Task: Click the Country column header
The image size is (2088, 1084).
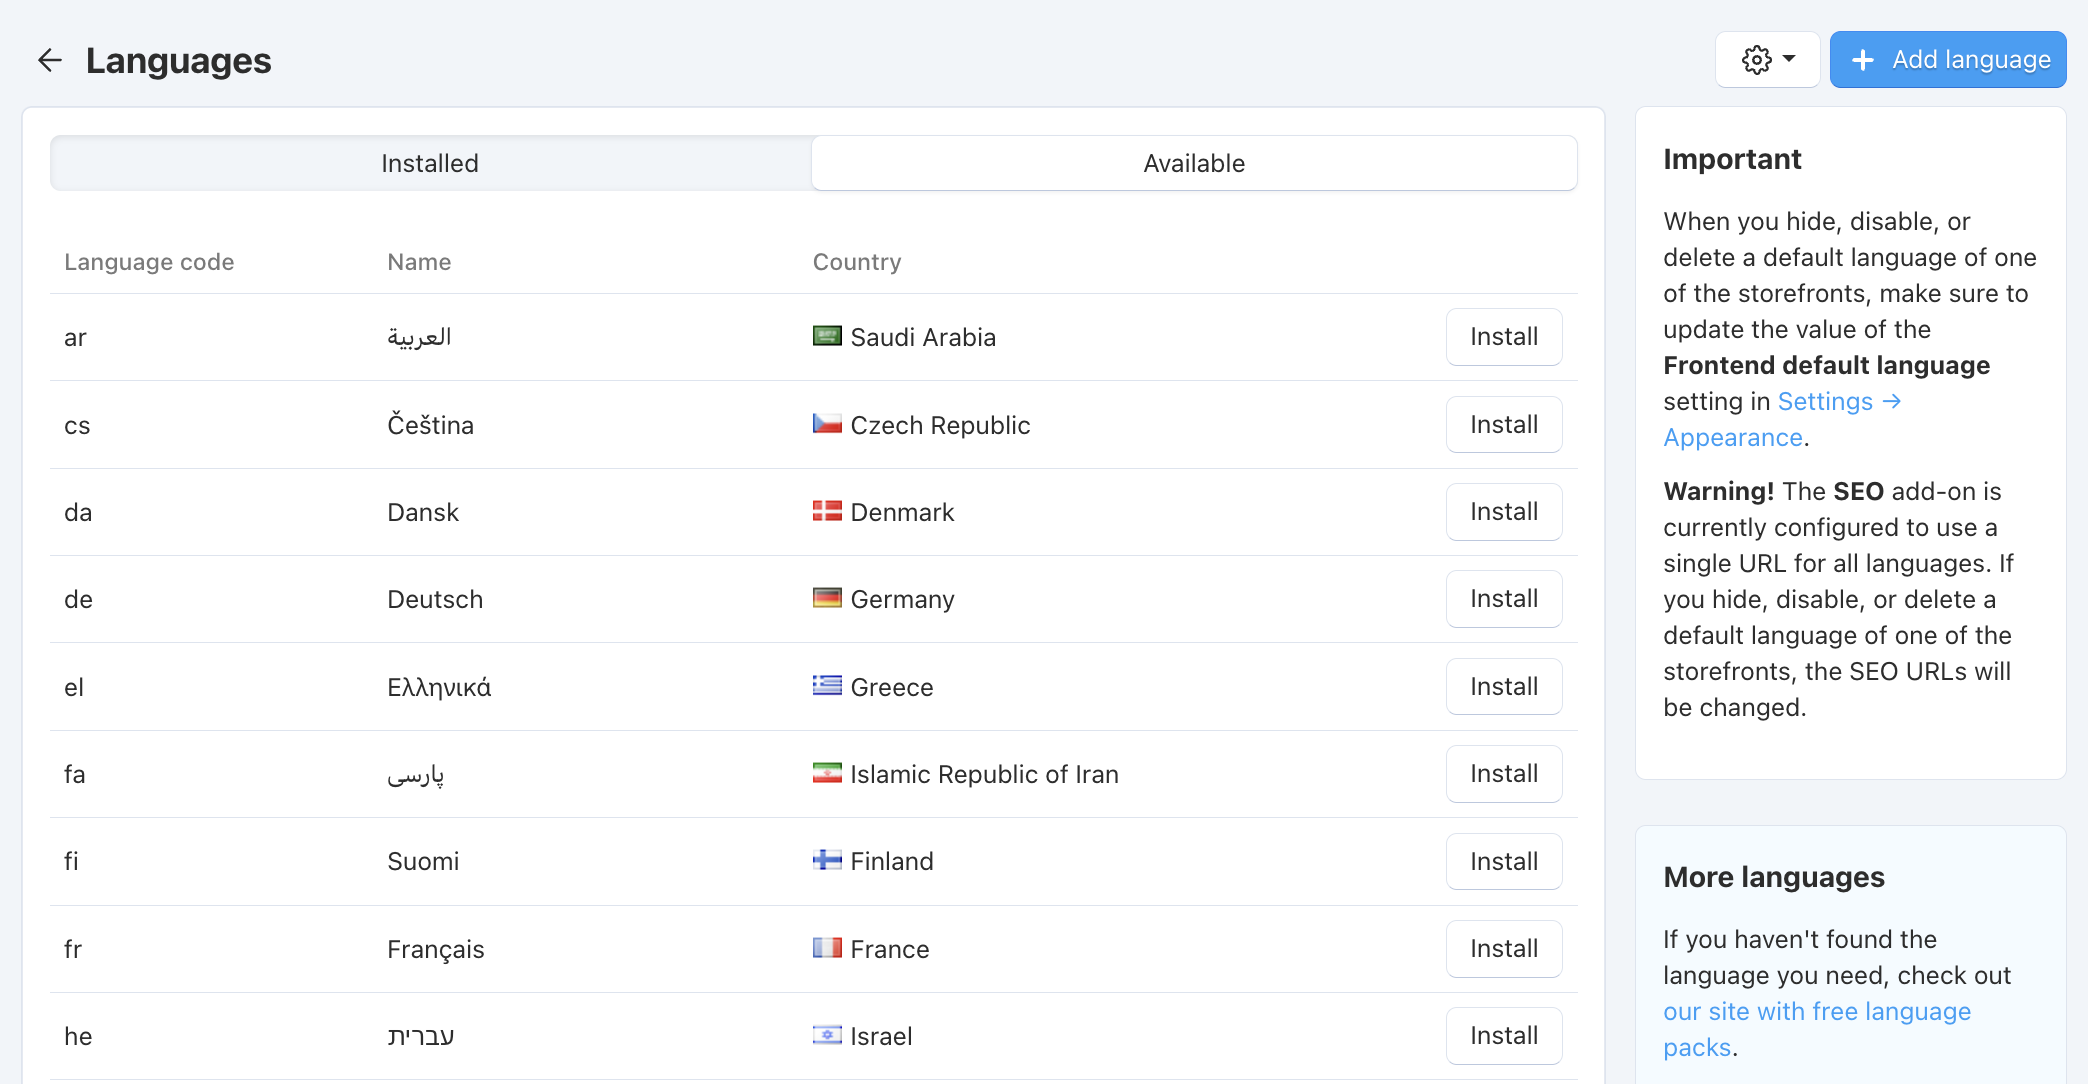Action: [x=857, y=262]
